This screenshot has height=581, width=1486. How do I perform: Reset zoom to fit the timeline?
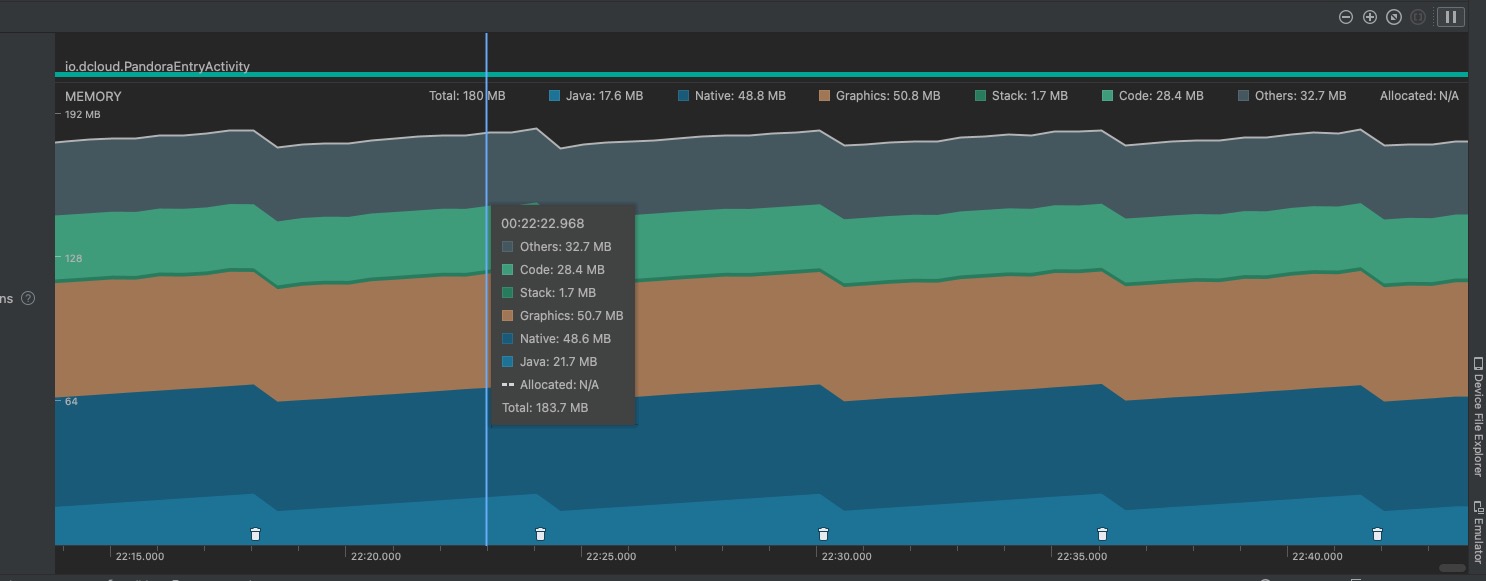pyautogui.click(x=1394, y=17)
